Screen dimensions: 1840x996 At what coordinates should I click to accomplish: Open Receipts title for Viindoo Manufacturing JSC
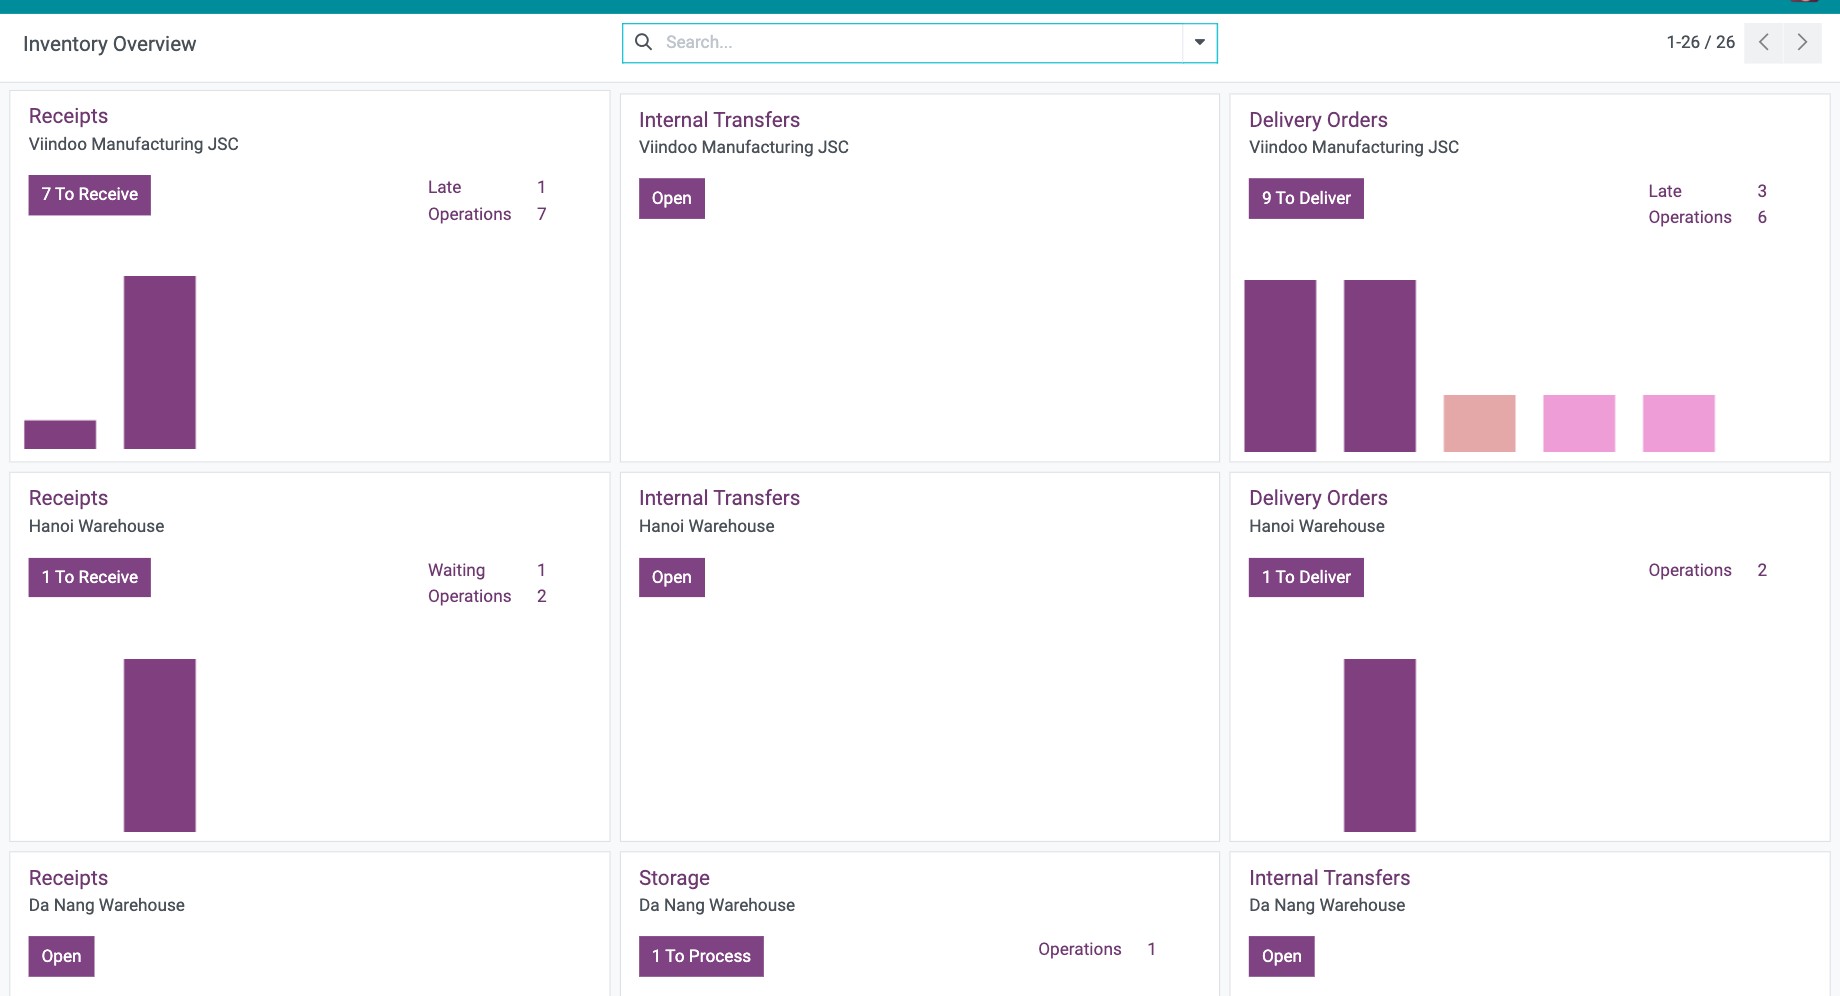[x=68, y=116]
